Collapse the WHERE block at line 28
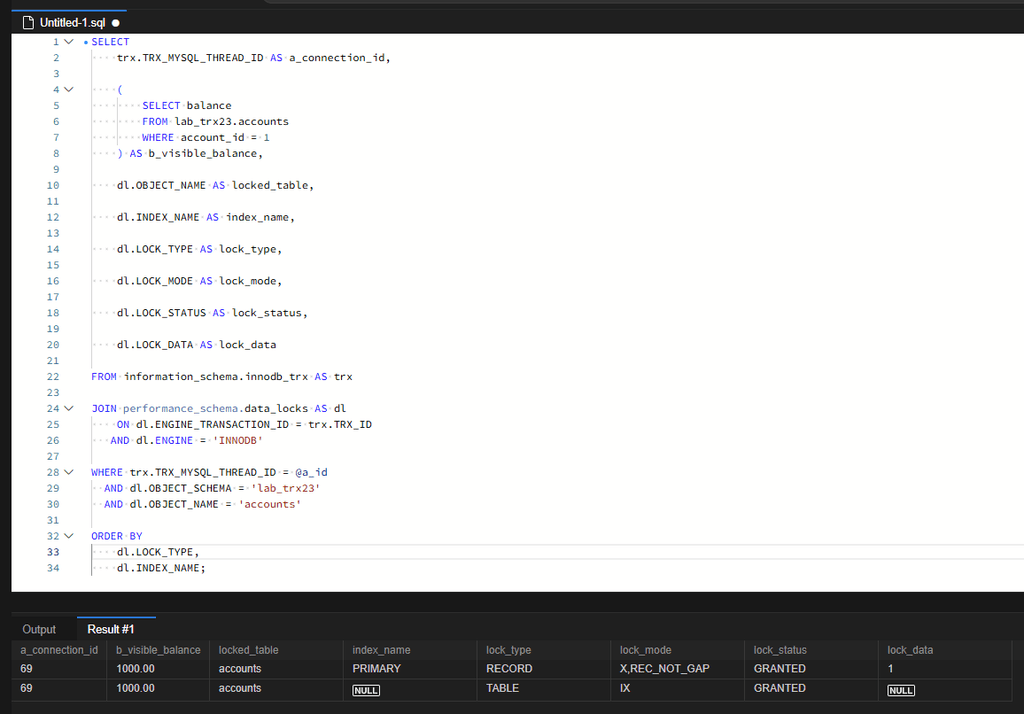The image size is (1024, 714). [x=69, y=472]
